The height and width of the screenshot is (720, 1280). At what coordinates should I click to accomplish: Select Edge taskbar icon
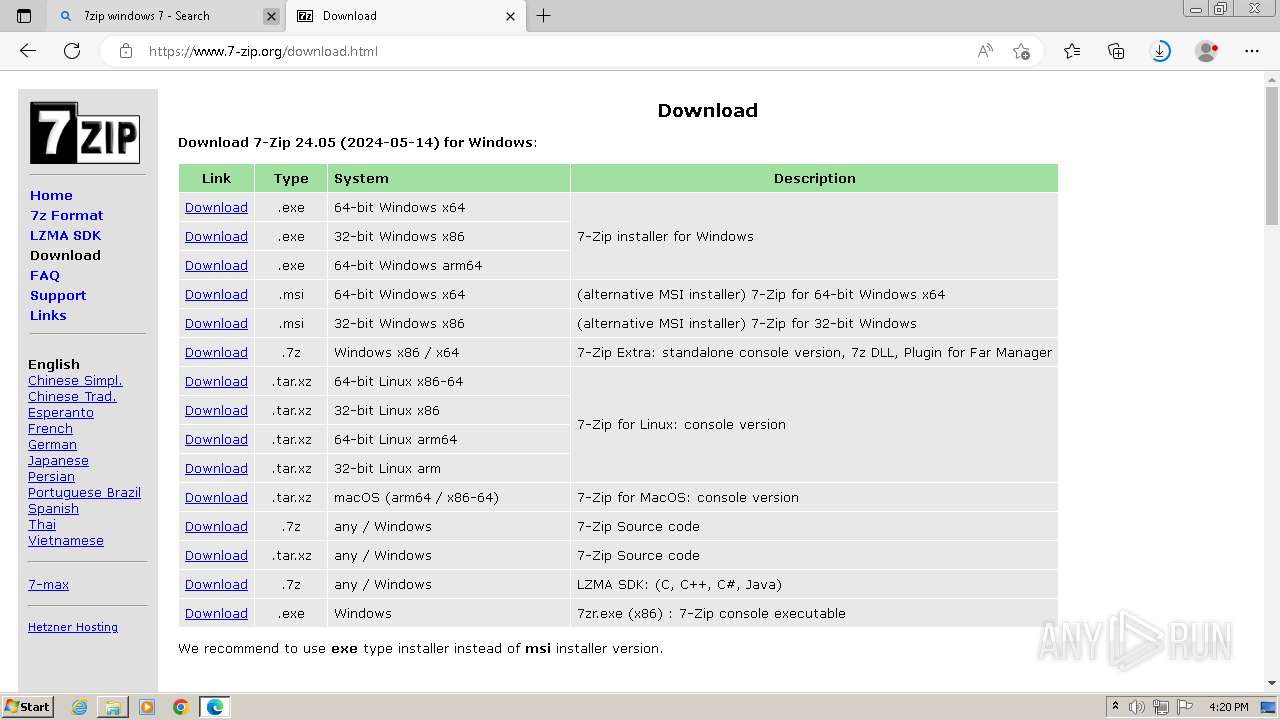tap(215, 707)
